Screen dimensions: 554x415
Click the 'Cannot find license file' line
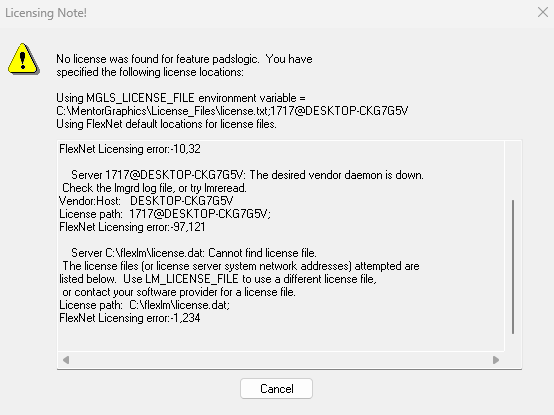tap(194, 253)
